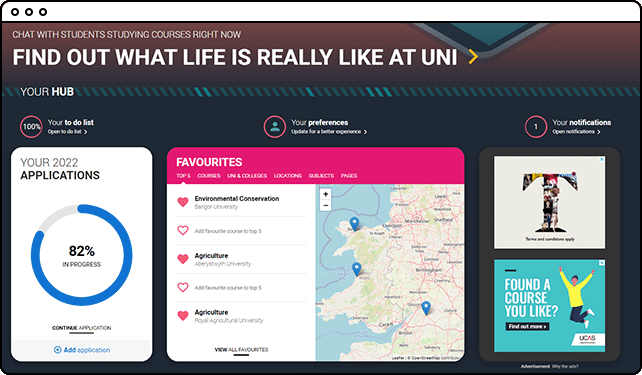Click the preferences profile icon
The width and height of the screenshot is (642, 375).
[275, 127]
